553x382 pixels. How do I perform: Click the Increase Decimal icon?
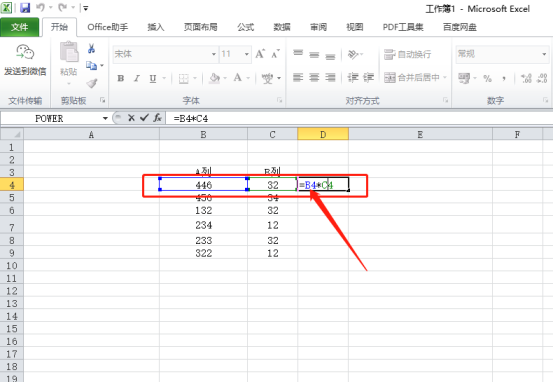[526, 78]
